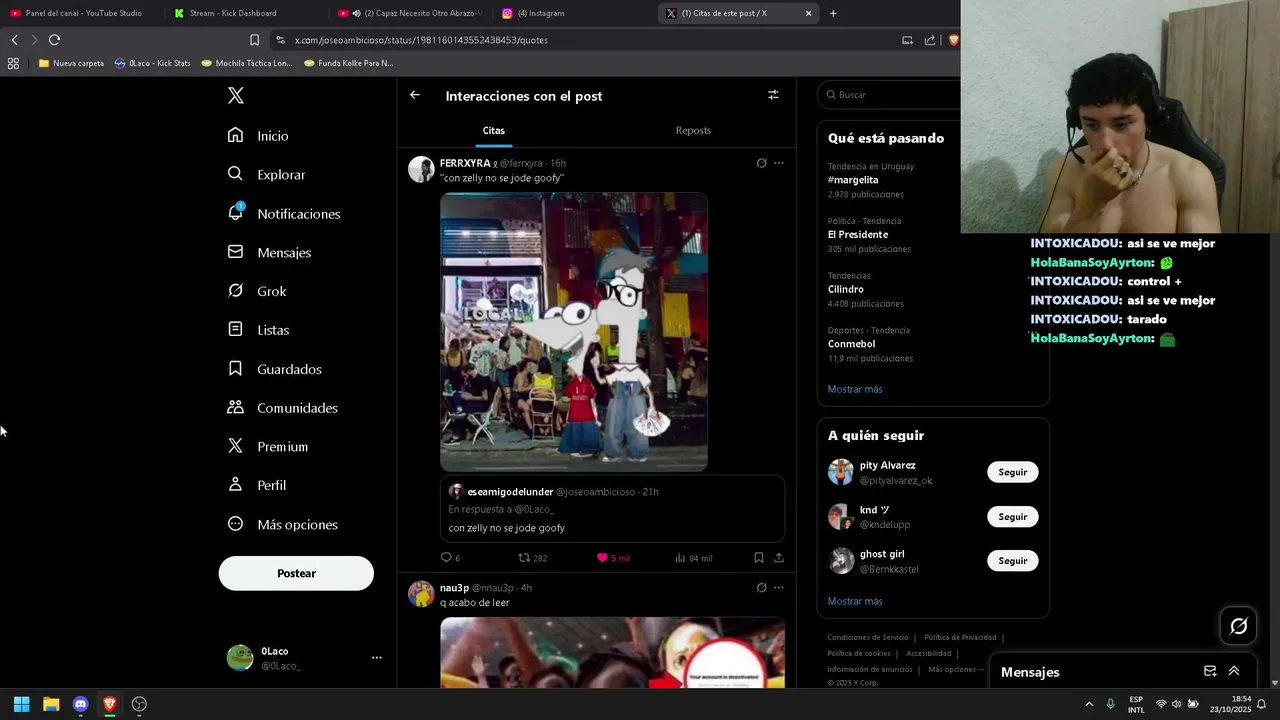
Task: Open Windows Start menu
Action: (21, 704)
